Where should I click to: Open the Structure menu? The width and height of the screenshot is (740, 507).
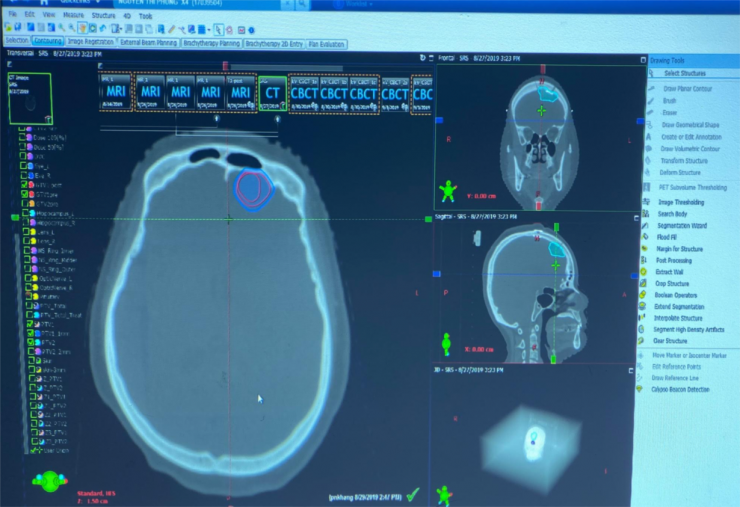pyautogui.click(x=103, y=17)
